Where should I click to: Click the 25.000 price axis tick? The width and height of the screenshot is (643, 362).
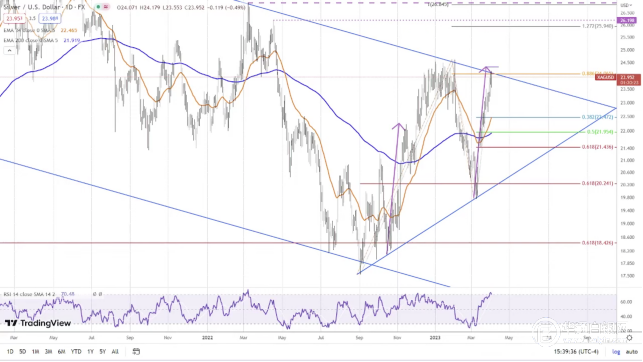tap(627, 50)
